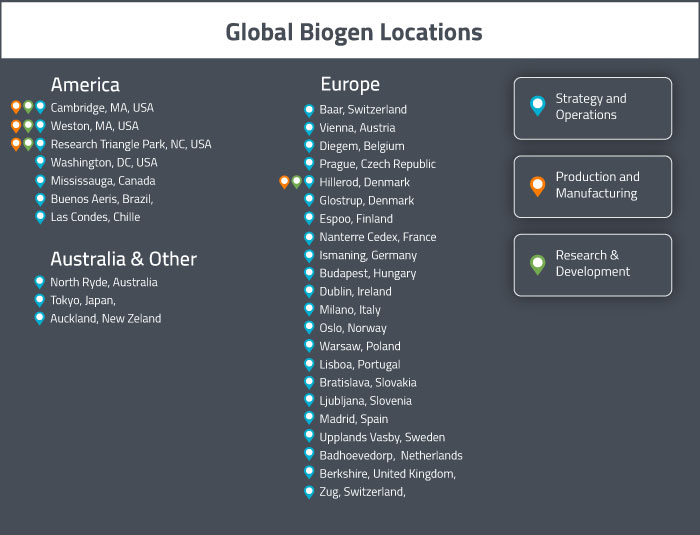Click the North Ryde, Australia text
The image size is (700, 535).
coord(104,282)
